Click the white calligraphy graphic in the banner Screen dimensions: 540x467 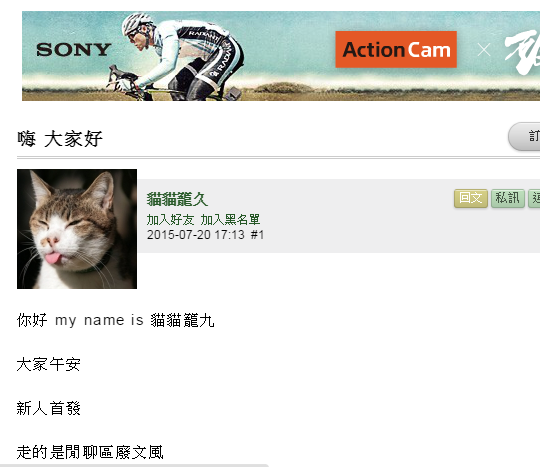[x=522, y=52]
